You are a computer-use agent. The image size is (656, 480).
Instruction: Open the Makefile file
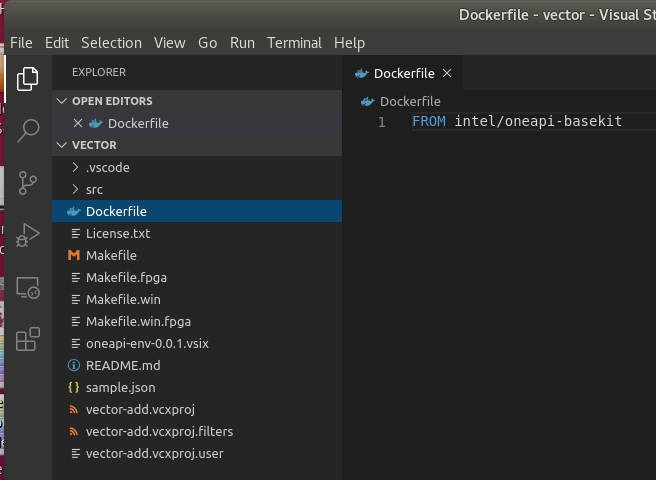pos(111,255)
